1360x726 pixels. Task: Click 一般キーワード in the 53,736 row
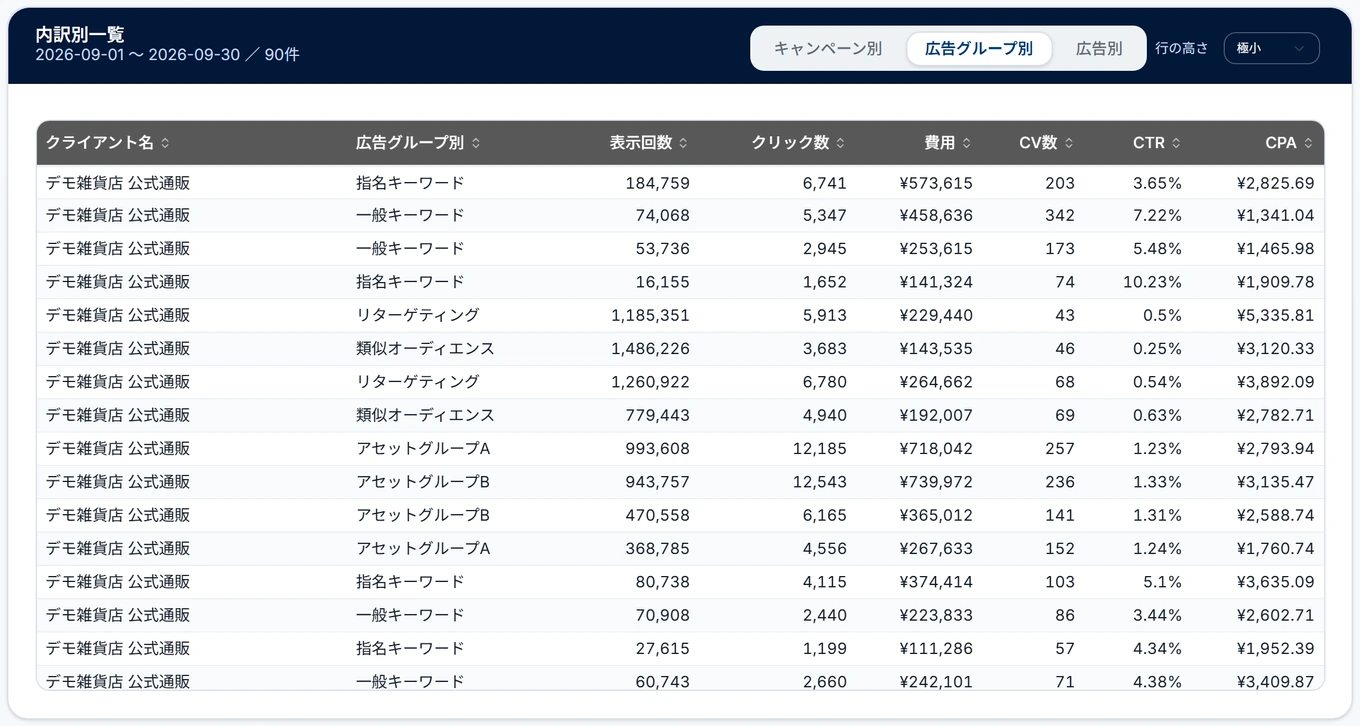point(410,248)
